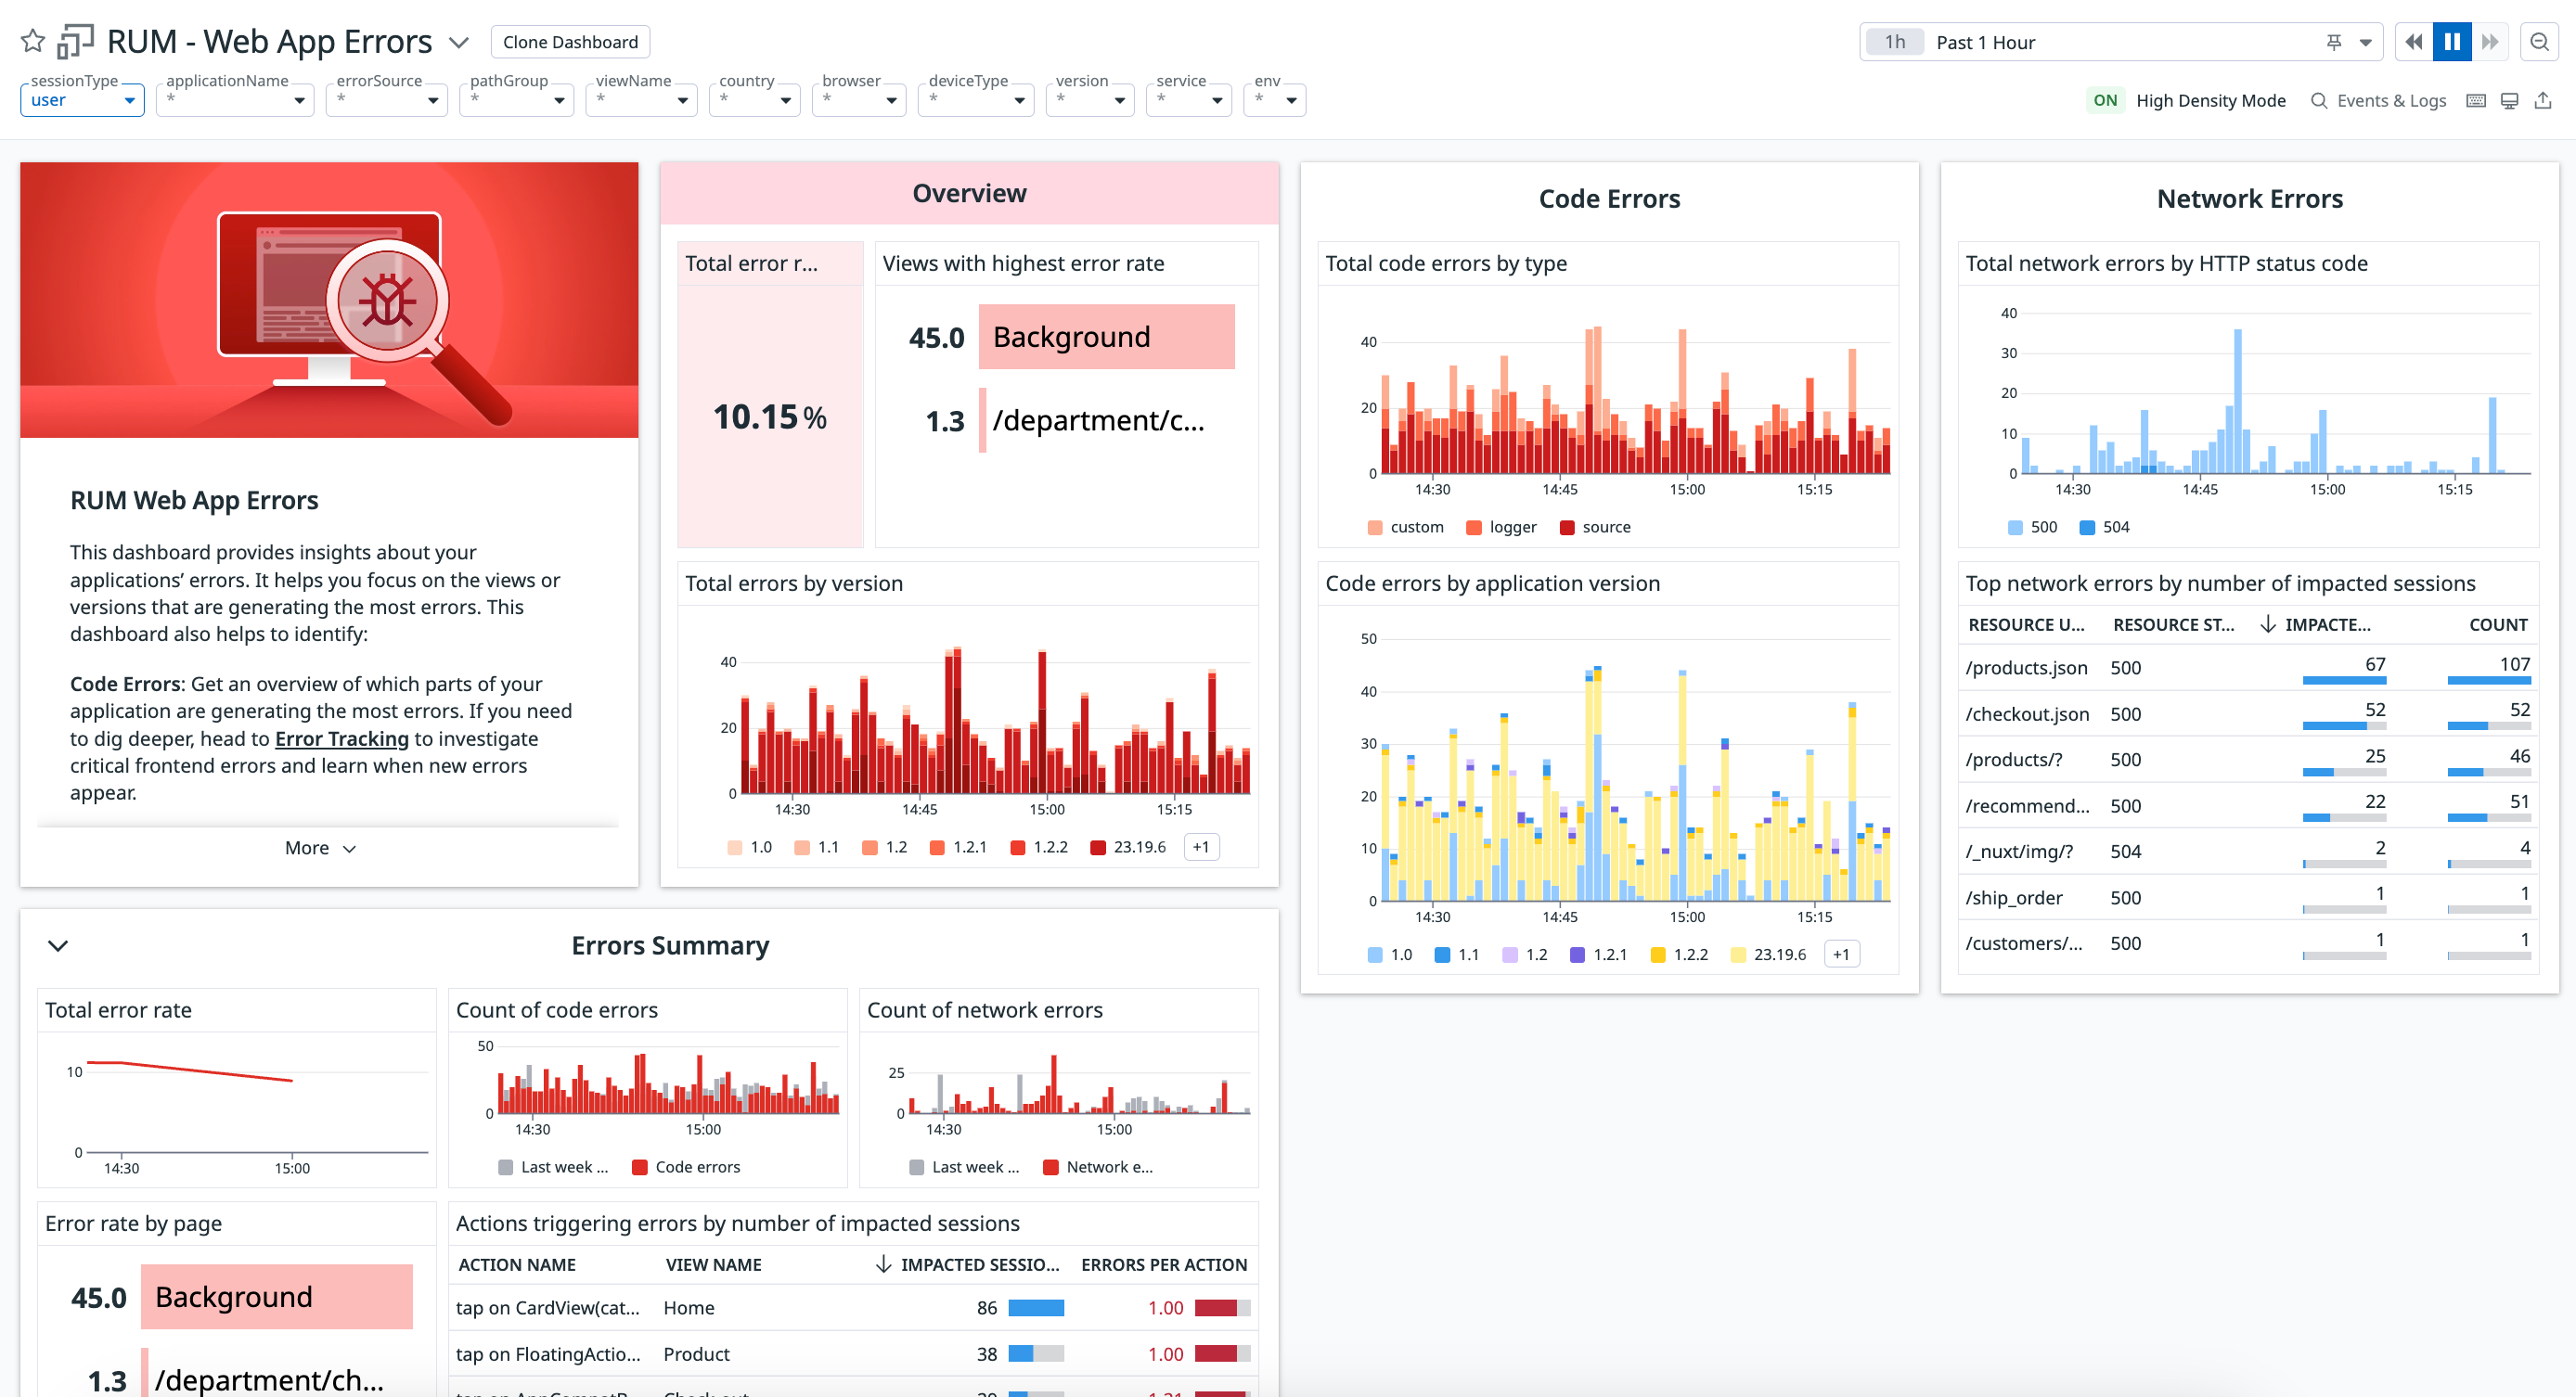Click the Clone Dashboard button
This screenshot has width=2576, height=1397.
point(570,42)
